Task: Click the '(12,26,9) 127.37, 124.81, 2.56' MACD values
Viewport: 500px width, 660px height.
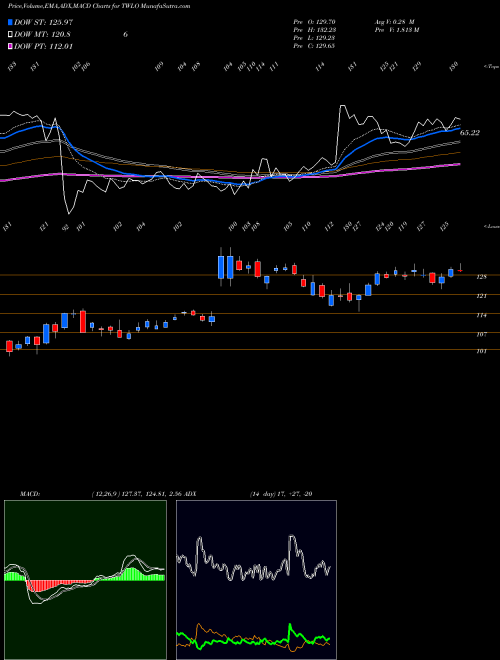Action: click(136, 494)
